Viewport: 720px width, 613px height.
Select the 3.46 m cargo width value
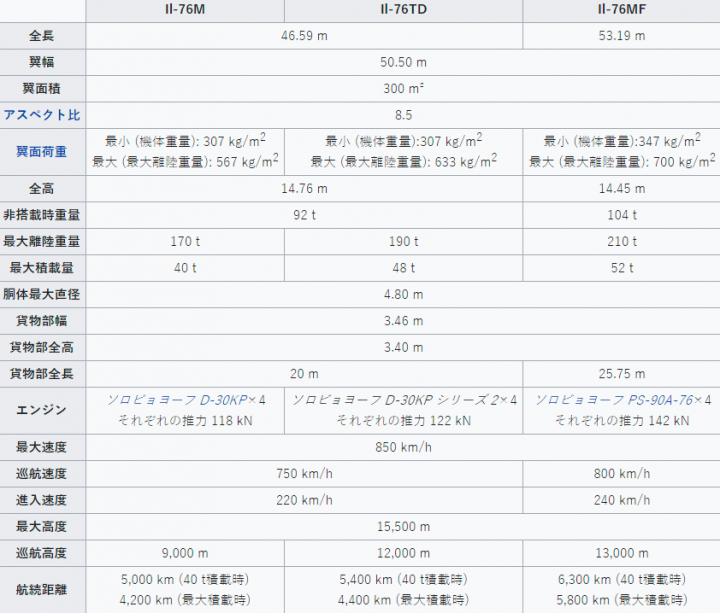click(x=404, y=321)
